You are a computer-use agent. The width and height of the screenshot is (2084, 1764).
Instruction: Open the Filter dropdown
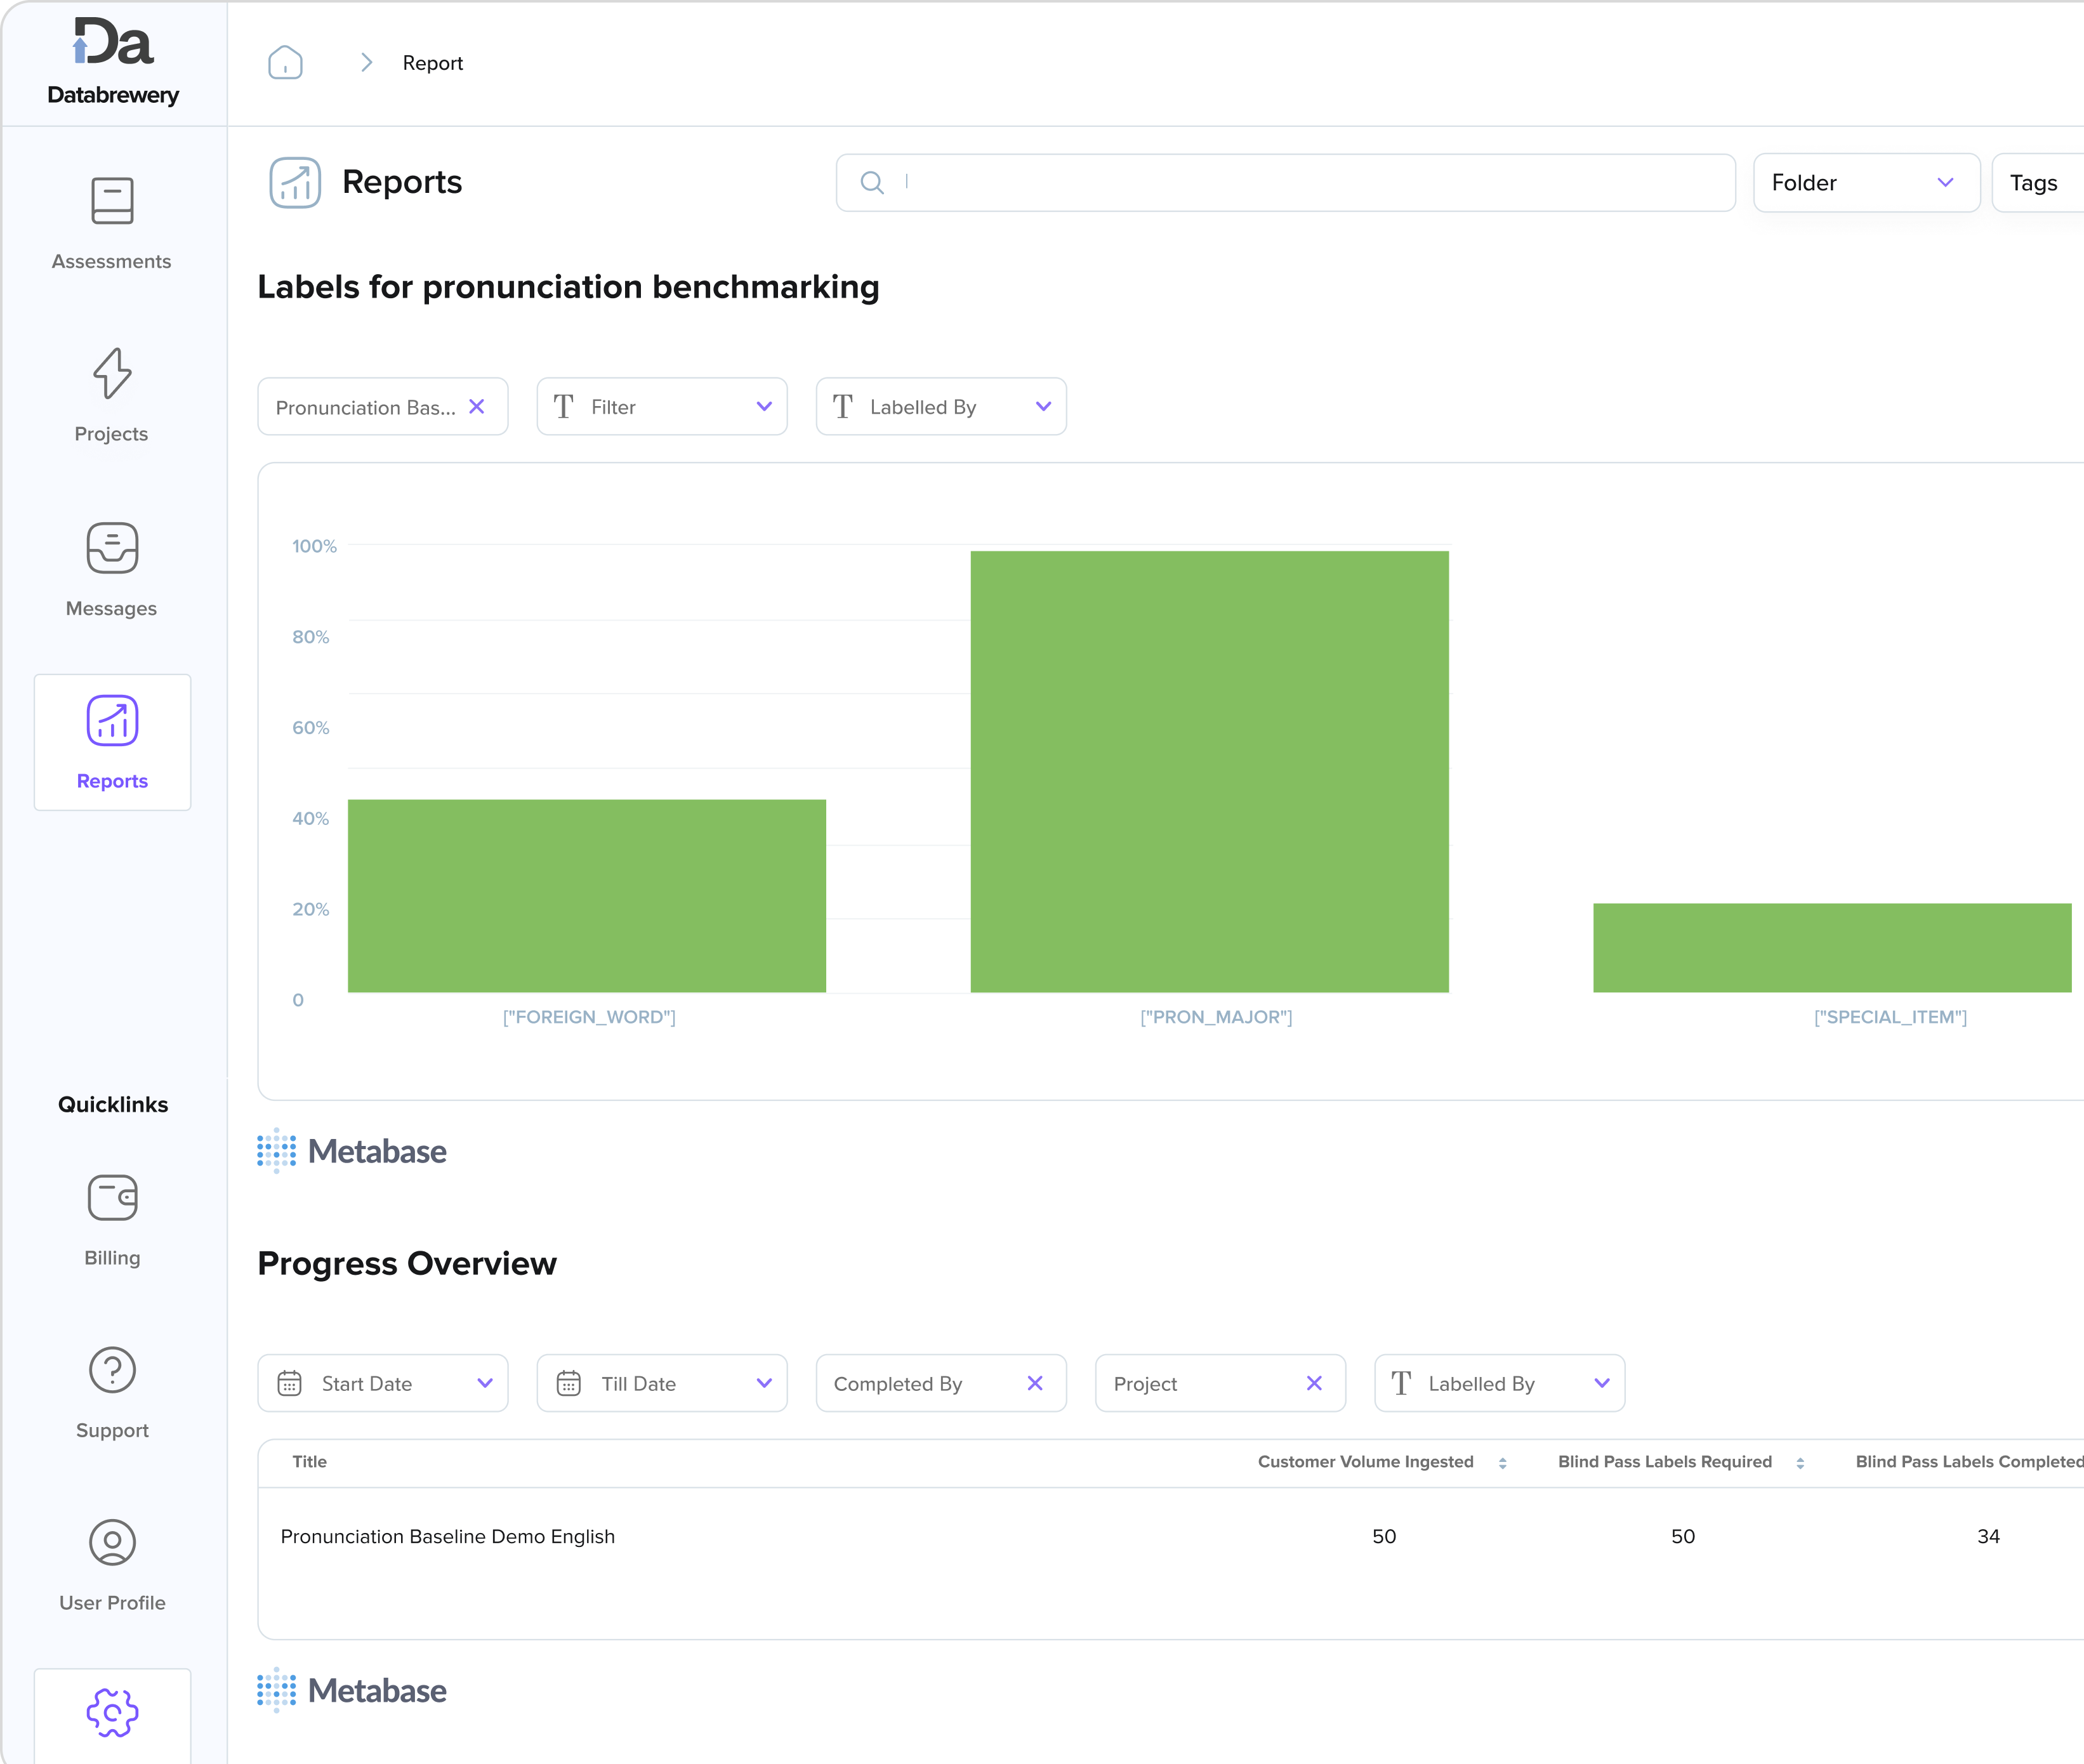pyautogui.click(x=661, y=407)
